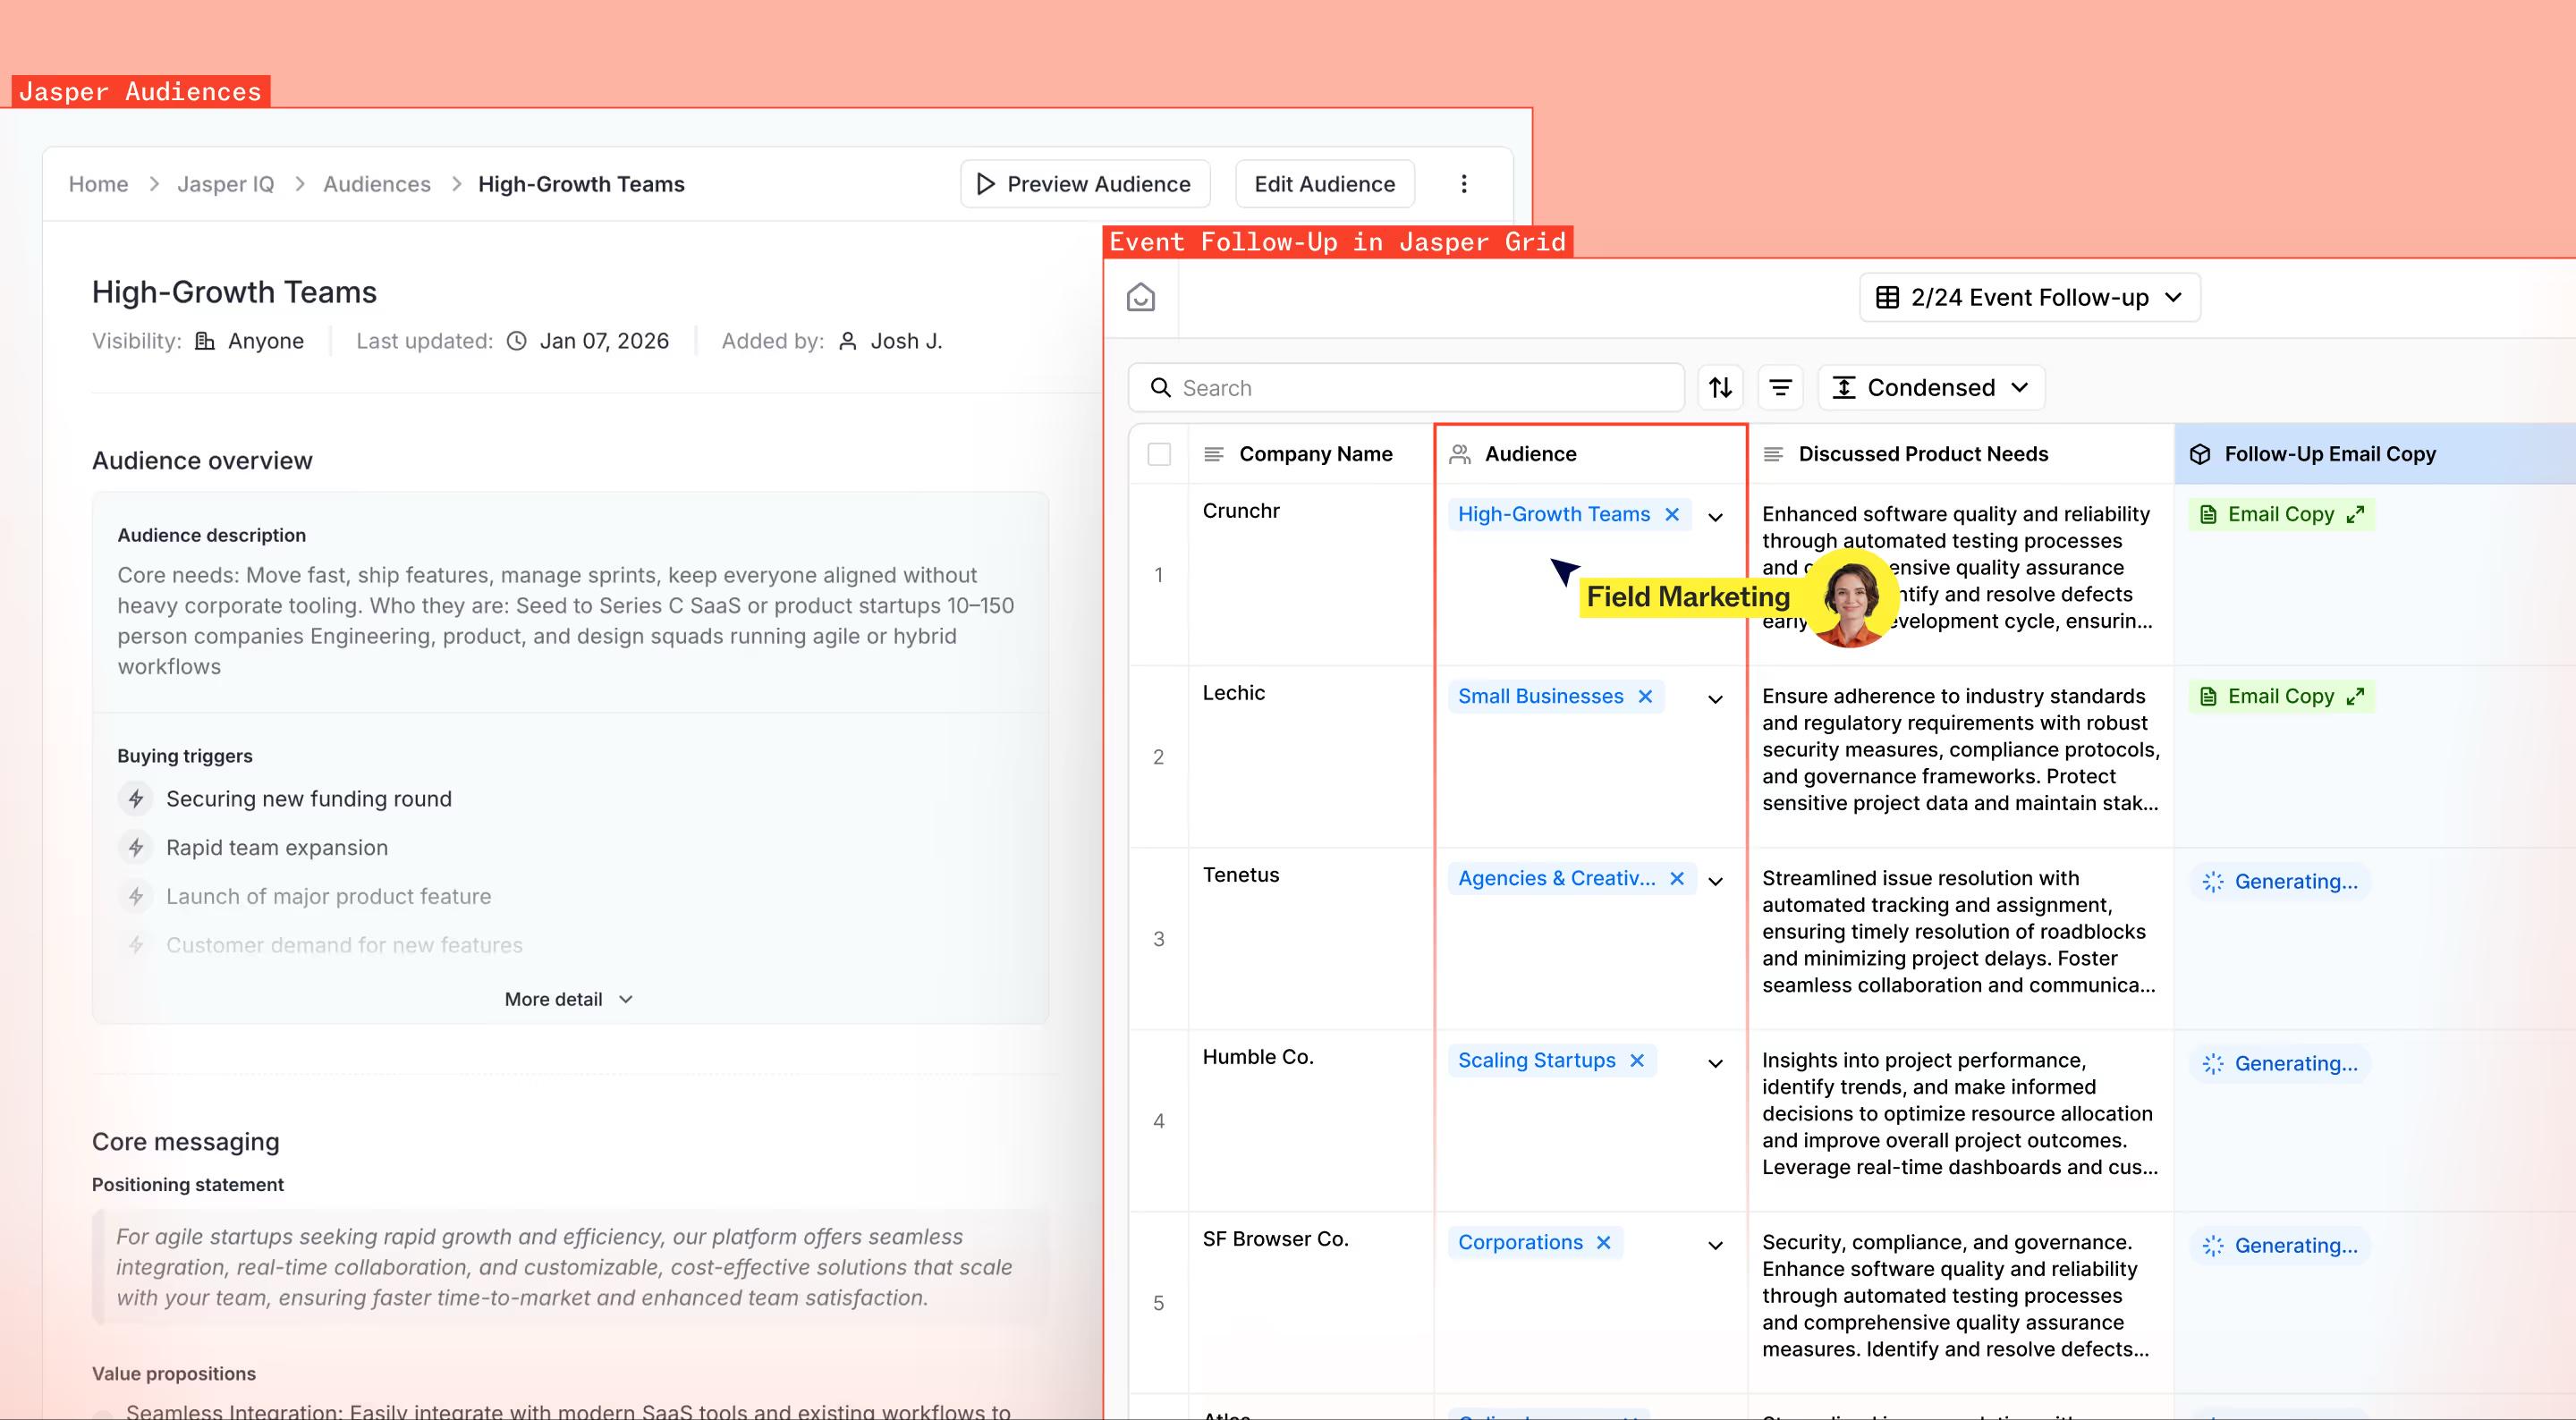Expand the Email Copy for Crunchr
This screenshot has height=1420, width=2576.
[2355, 515]
